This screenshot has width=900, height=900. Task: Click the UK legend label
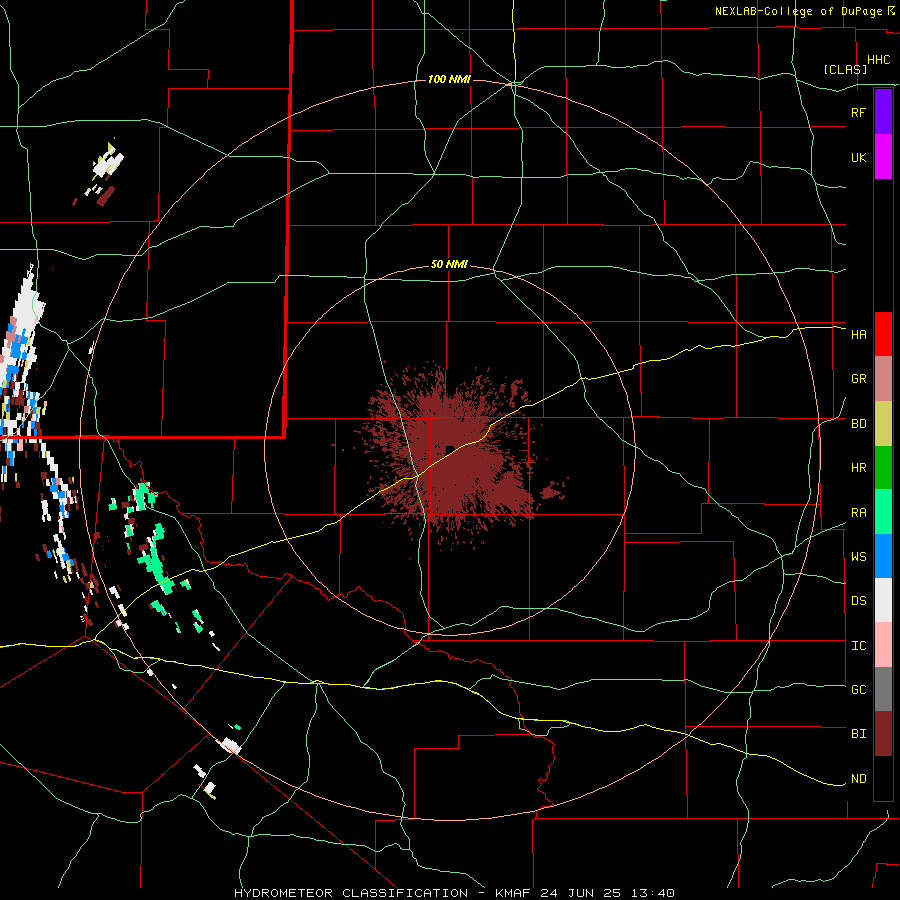(858, 157)
